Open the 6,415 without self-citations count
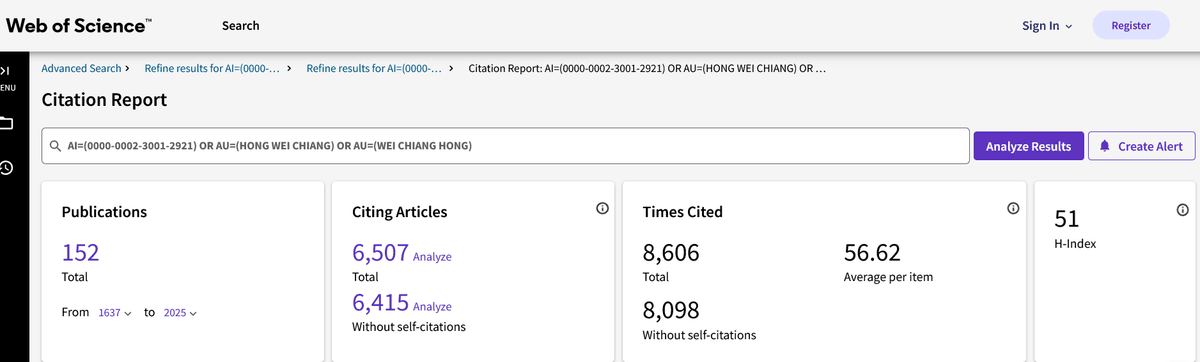Image resolution: width=1200 pixels, height=362 pixels. coord(380,303)
